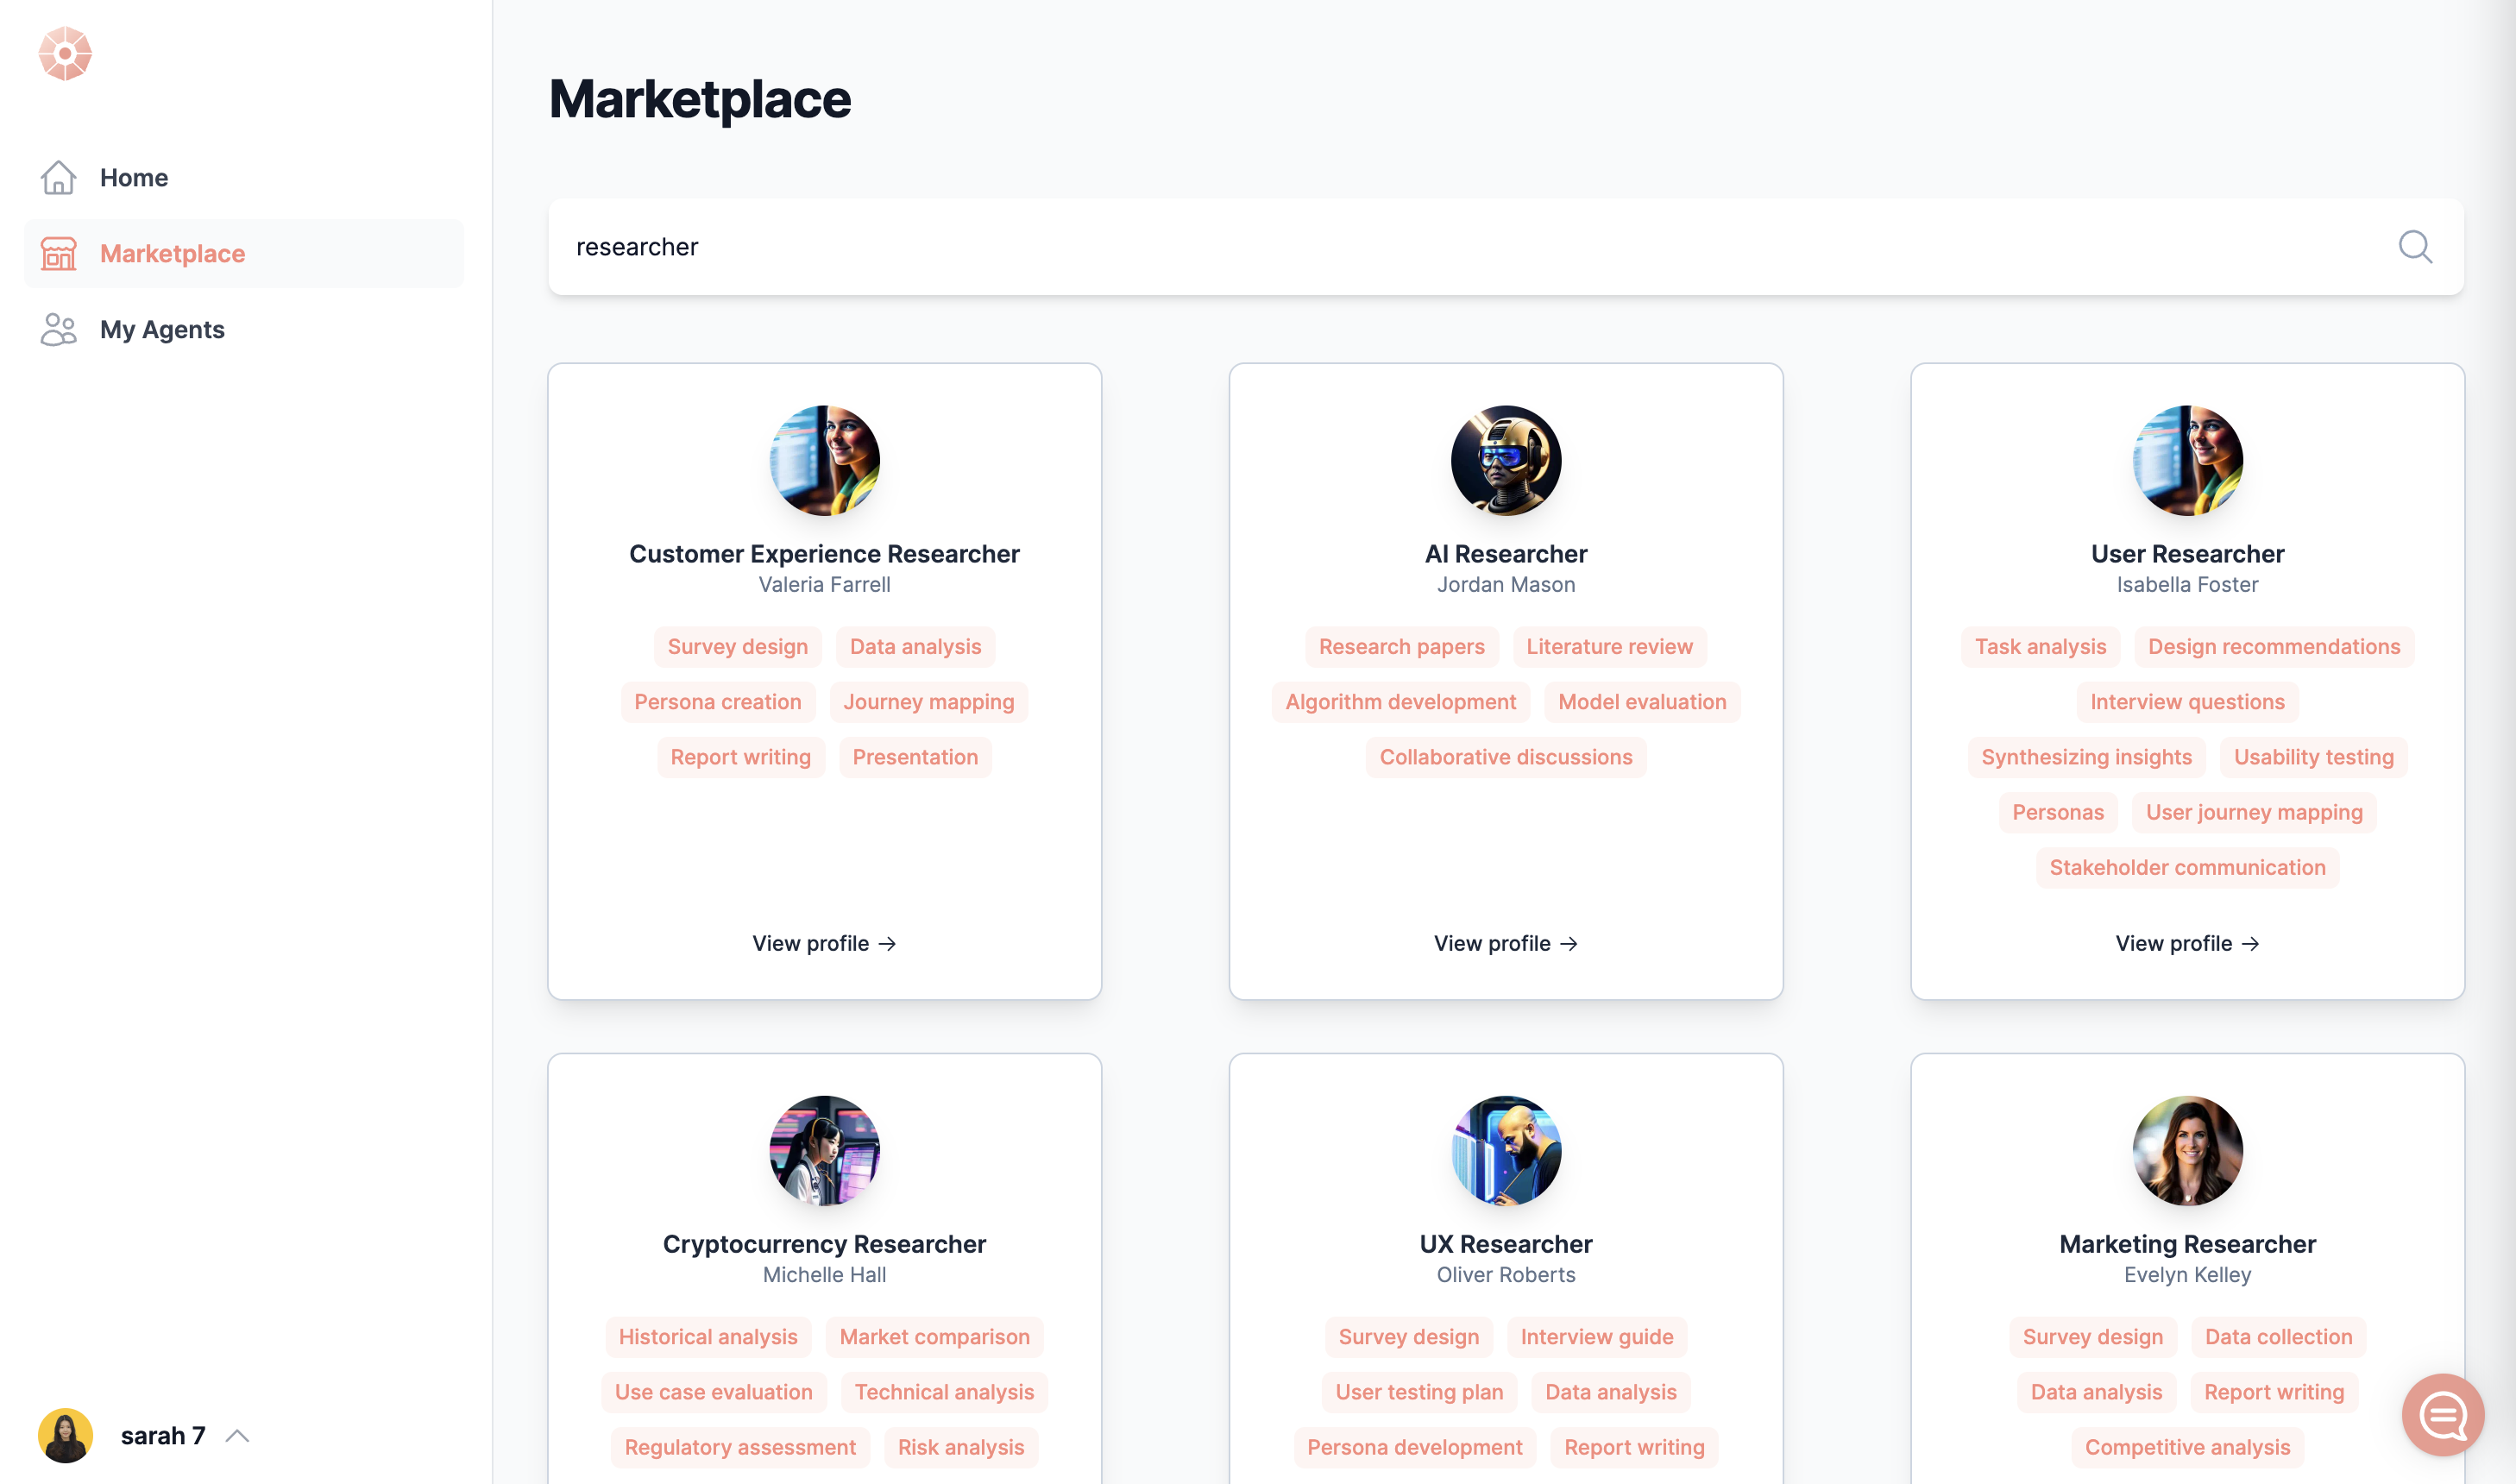Viewport: 2516px width, 1484px height.
Task: Click the app logo at top left
Action: [65, 53]
